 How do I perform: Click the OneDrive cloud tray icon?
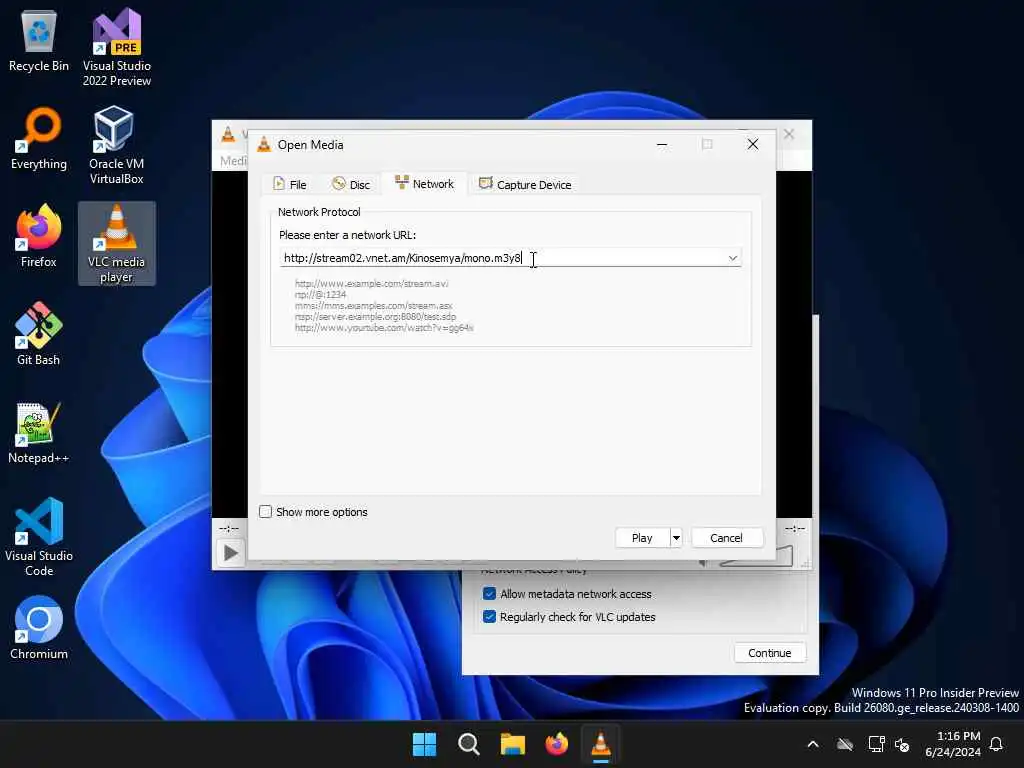click(845, 744)
